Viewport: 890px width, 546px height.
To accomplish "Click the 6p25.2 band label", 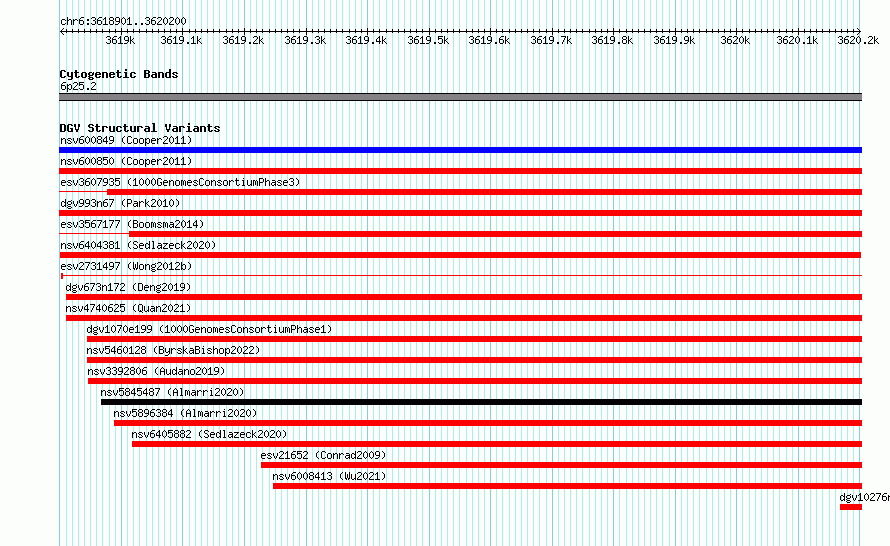I will 78,86.
